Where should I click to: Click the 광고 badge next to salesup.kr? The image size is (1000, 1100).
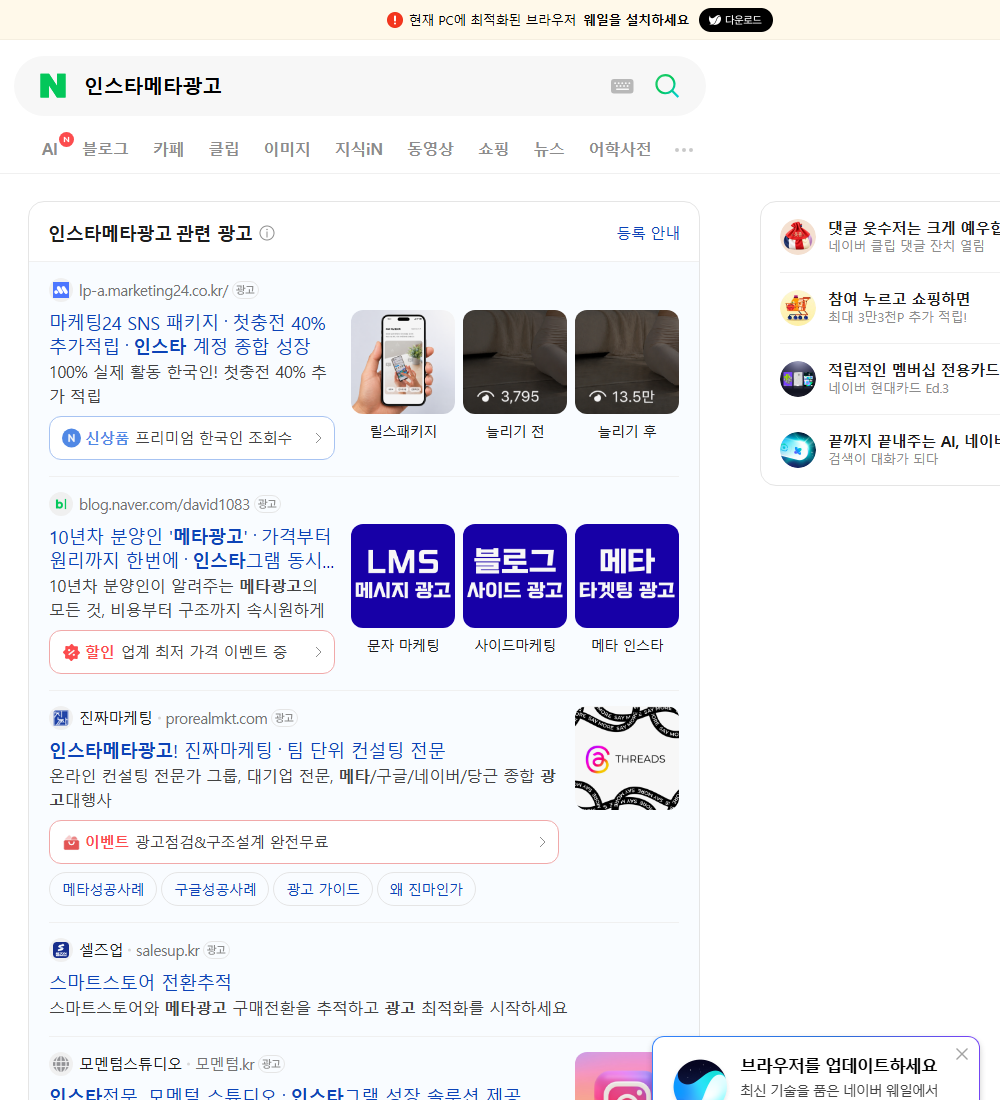pyautogui.click(x=216, y=950)
